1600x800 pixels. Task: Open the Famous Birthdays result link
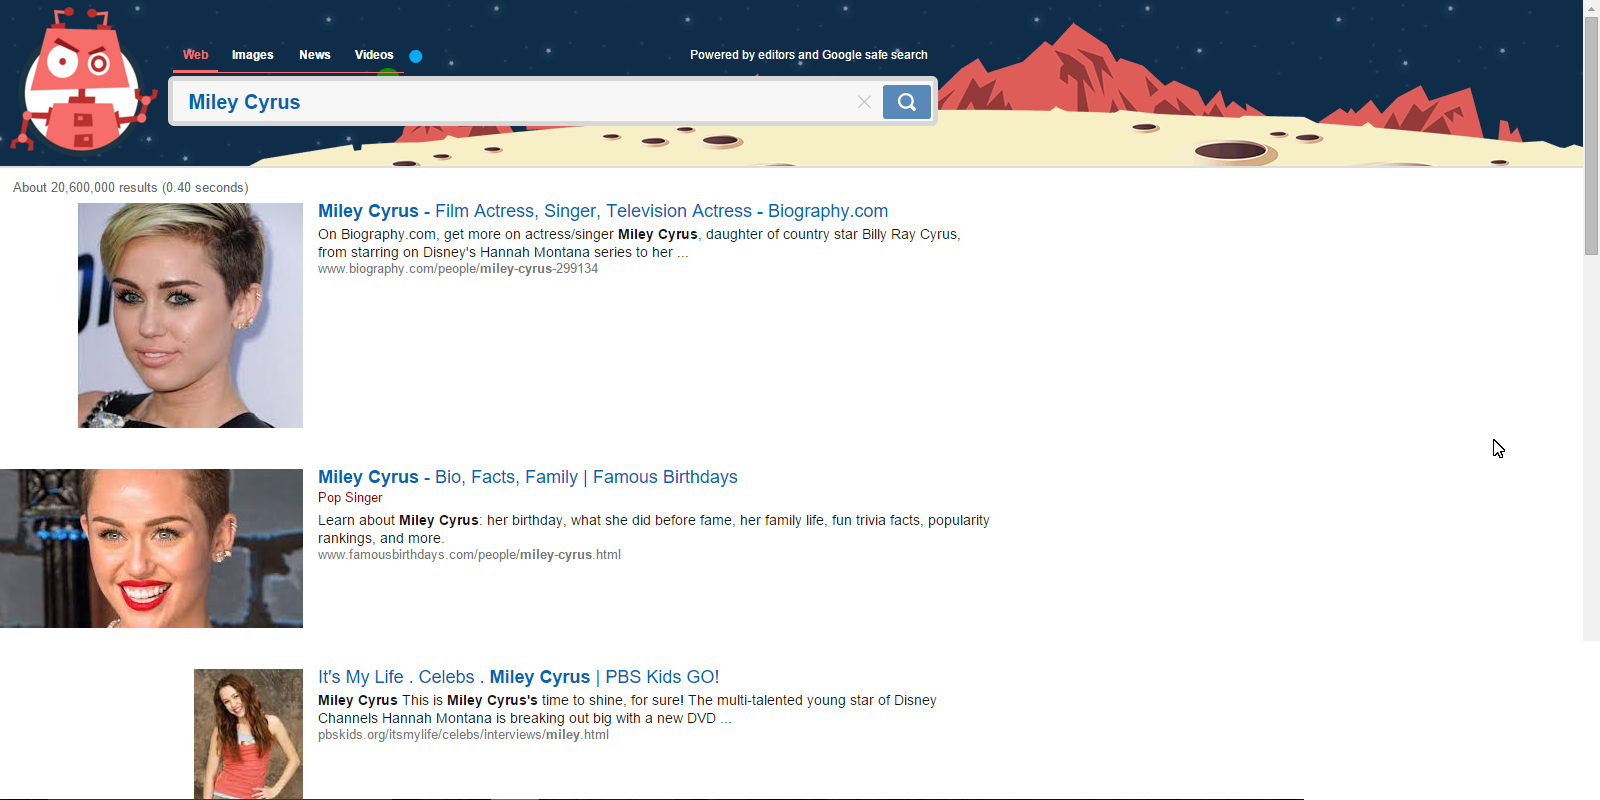528,477
